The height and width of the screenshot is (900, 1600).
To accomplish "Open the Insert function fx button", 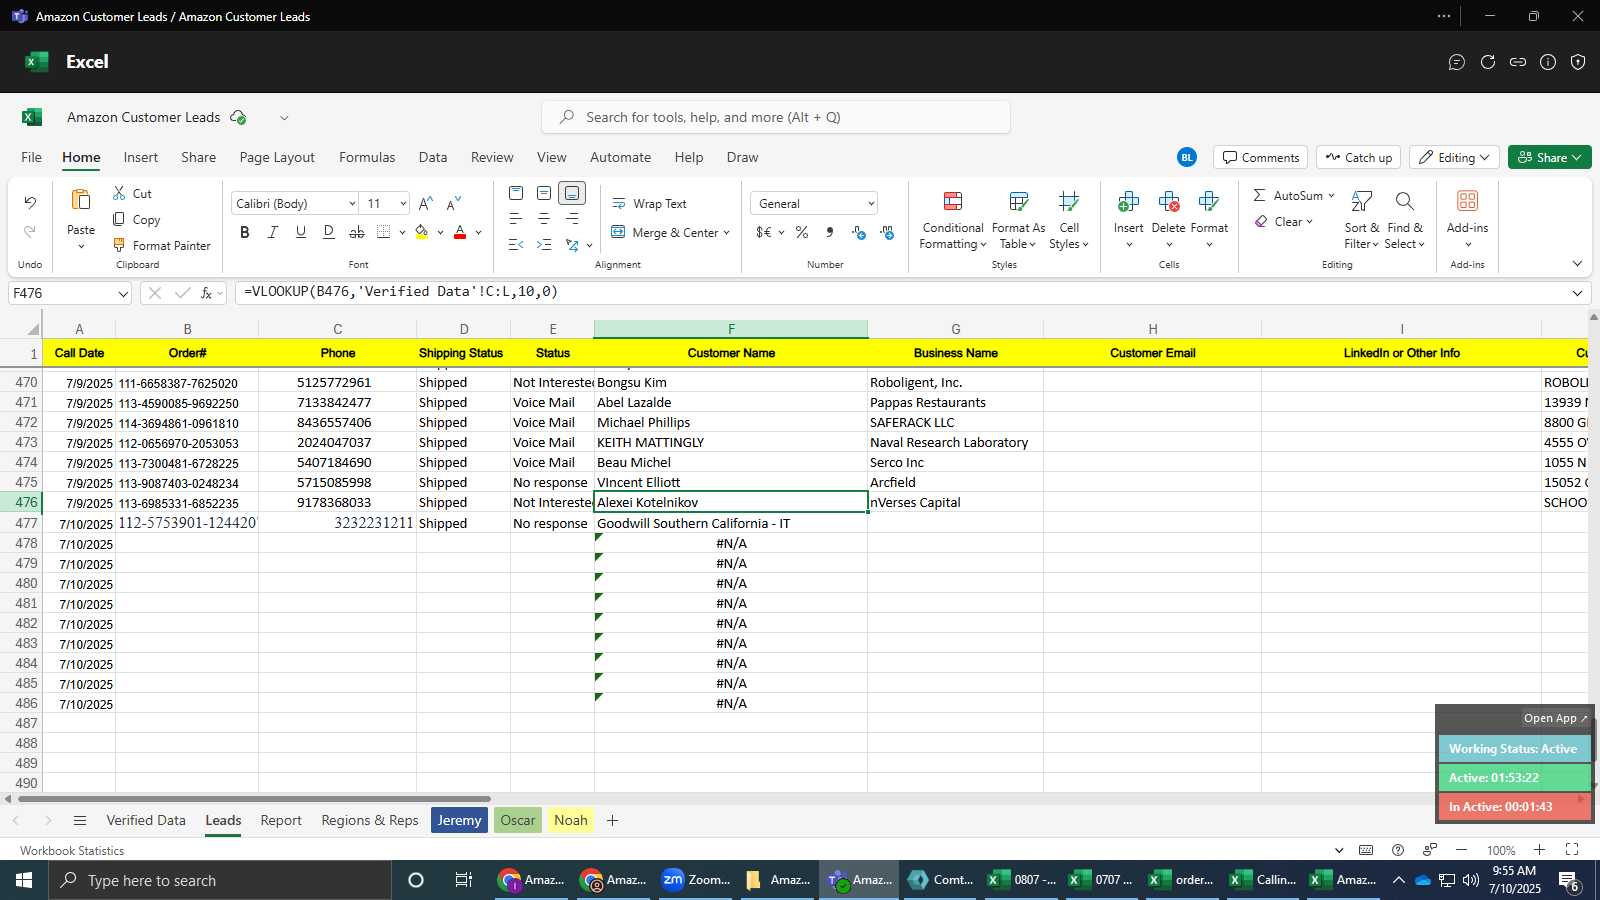I will [206, 293].
